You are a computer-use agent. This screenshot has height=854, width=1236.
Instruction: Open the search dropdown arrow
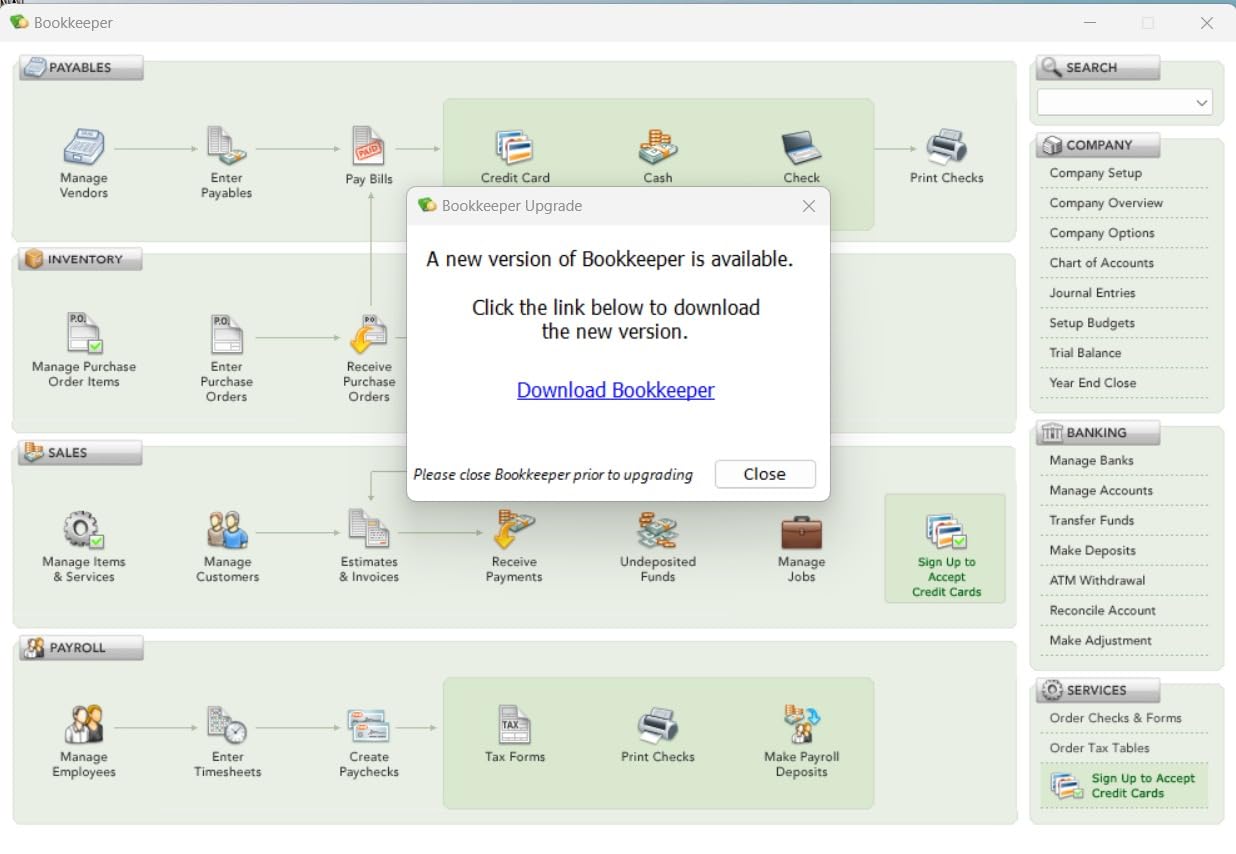tap(1200, 102)
